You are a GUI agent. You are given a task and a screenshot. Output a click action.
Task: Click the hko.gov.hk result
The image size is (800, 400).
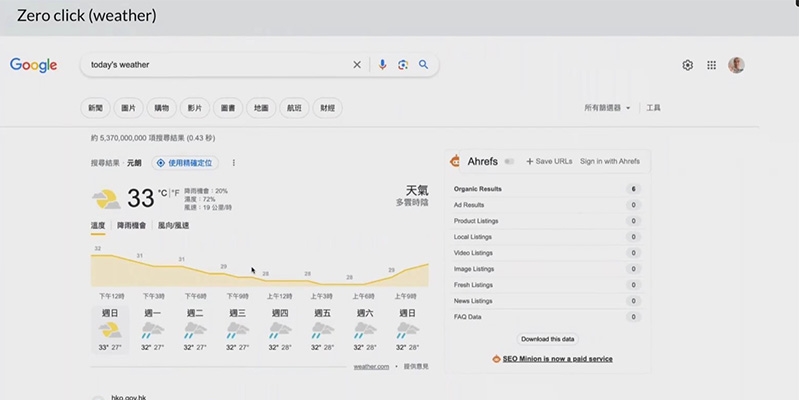pyautogui.click(x=129, y=397)
